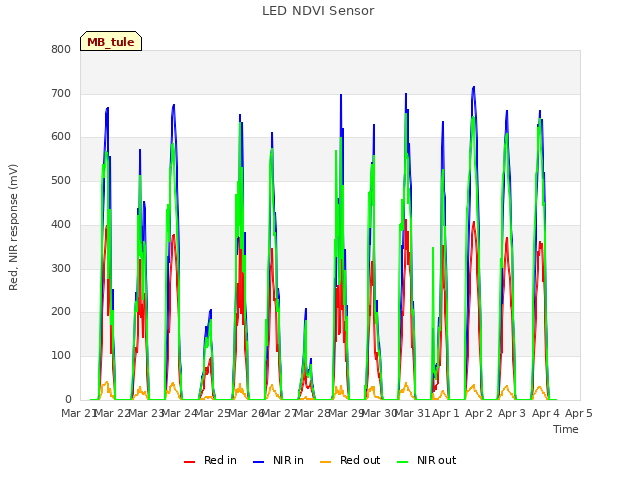Click the blue NIR in legend swatch
Screen dimensions: 640x480
pos(258,462)
